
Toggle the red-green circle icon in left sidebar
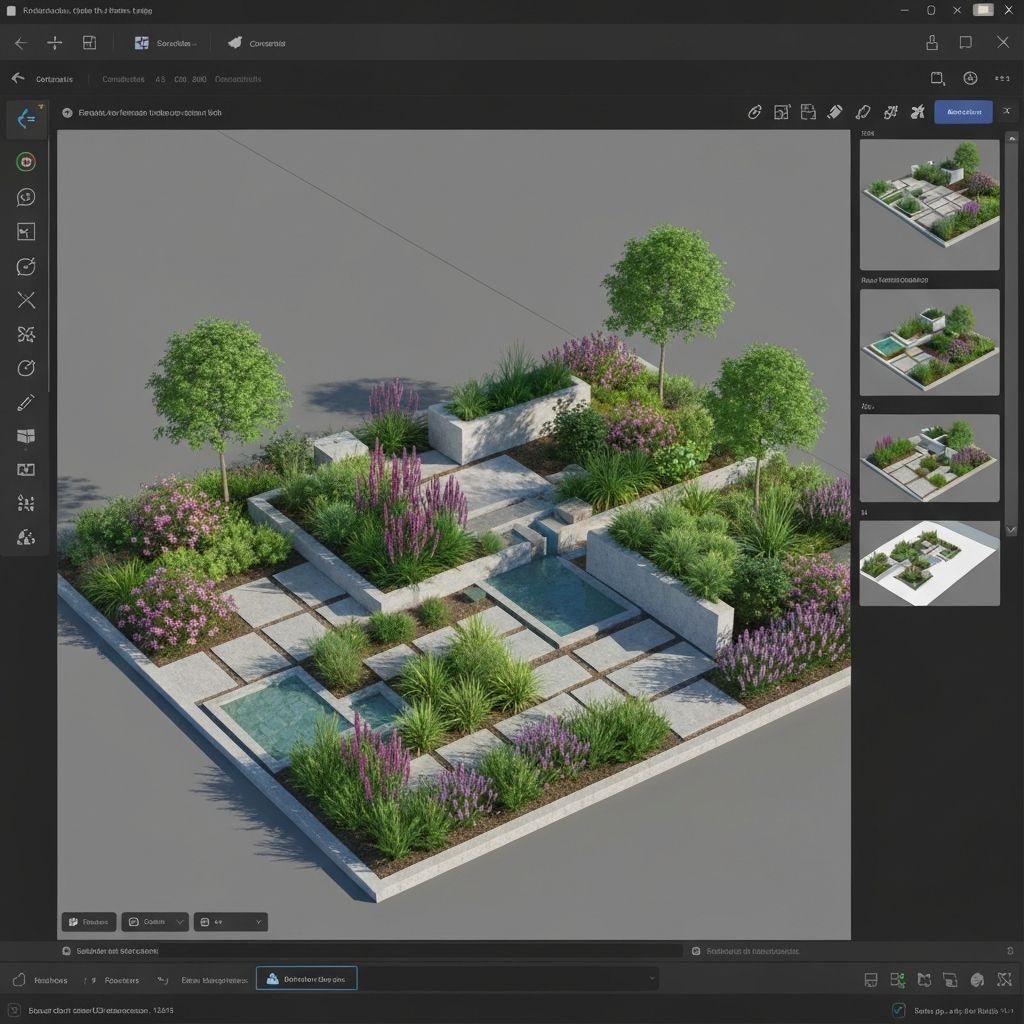click(x=26, y=162)
